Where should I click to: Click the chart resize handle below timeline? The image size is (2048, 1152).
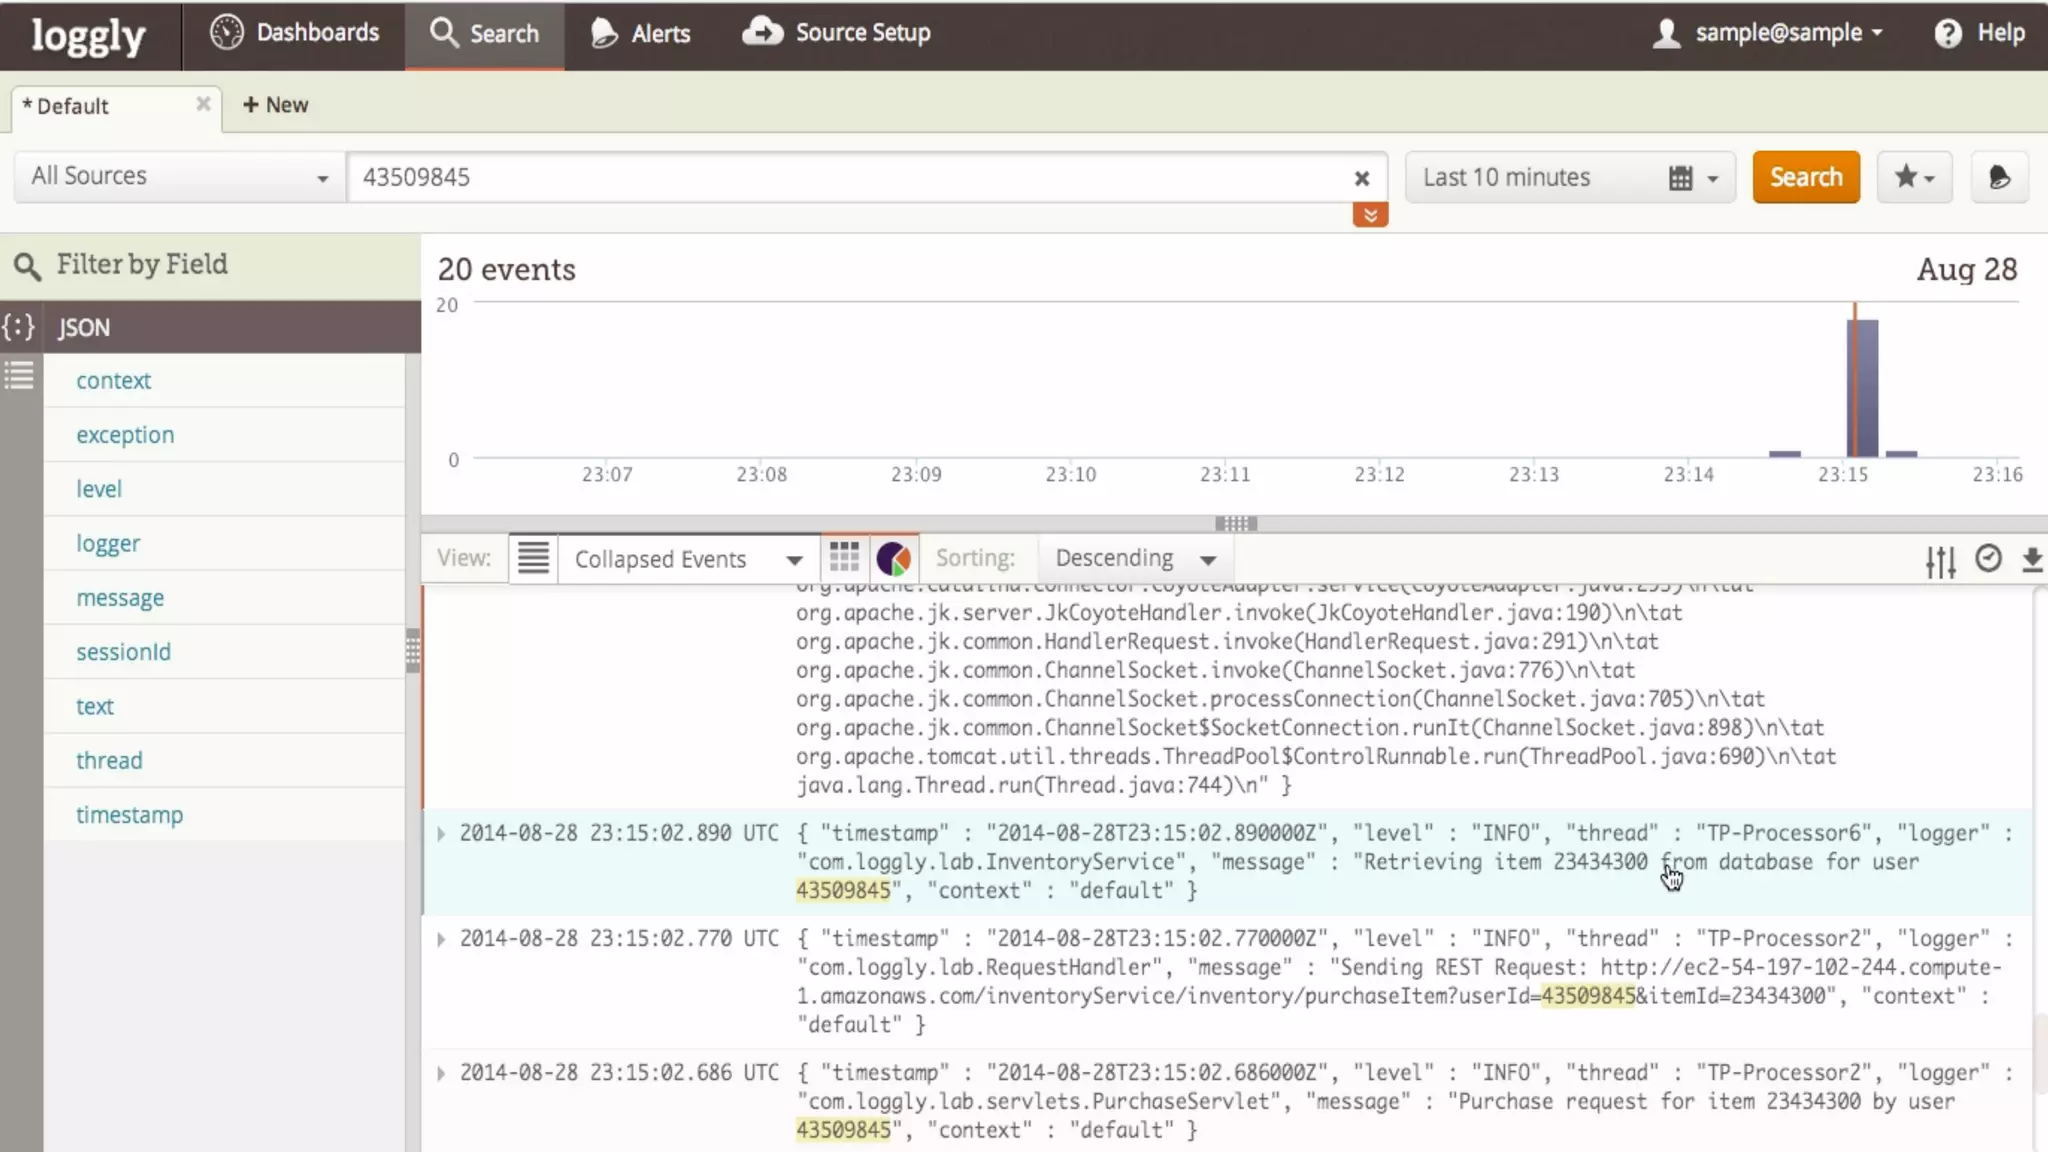pyautogui.click(x=1235, y=523)
